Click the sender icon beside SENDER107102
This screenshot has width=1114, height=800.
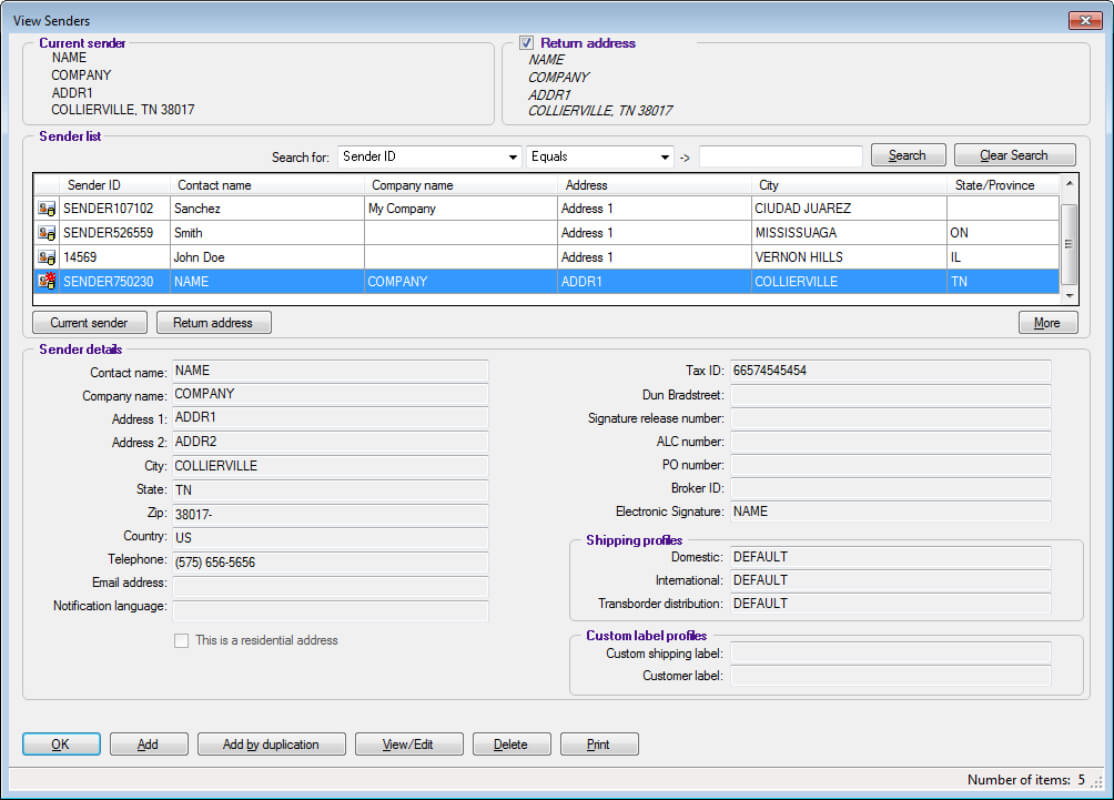tap(47, 209)
